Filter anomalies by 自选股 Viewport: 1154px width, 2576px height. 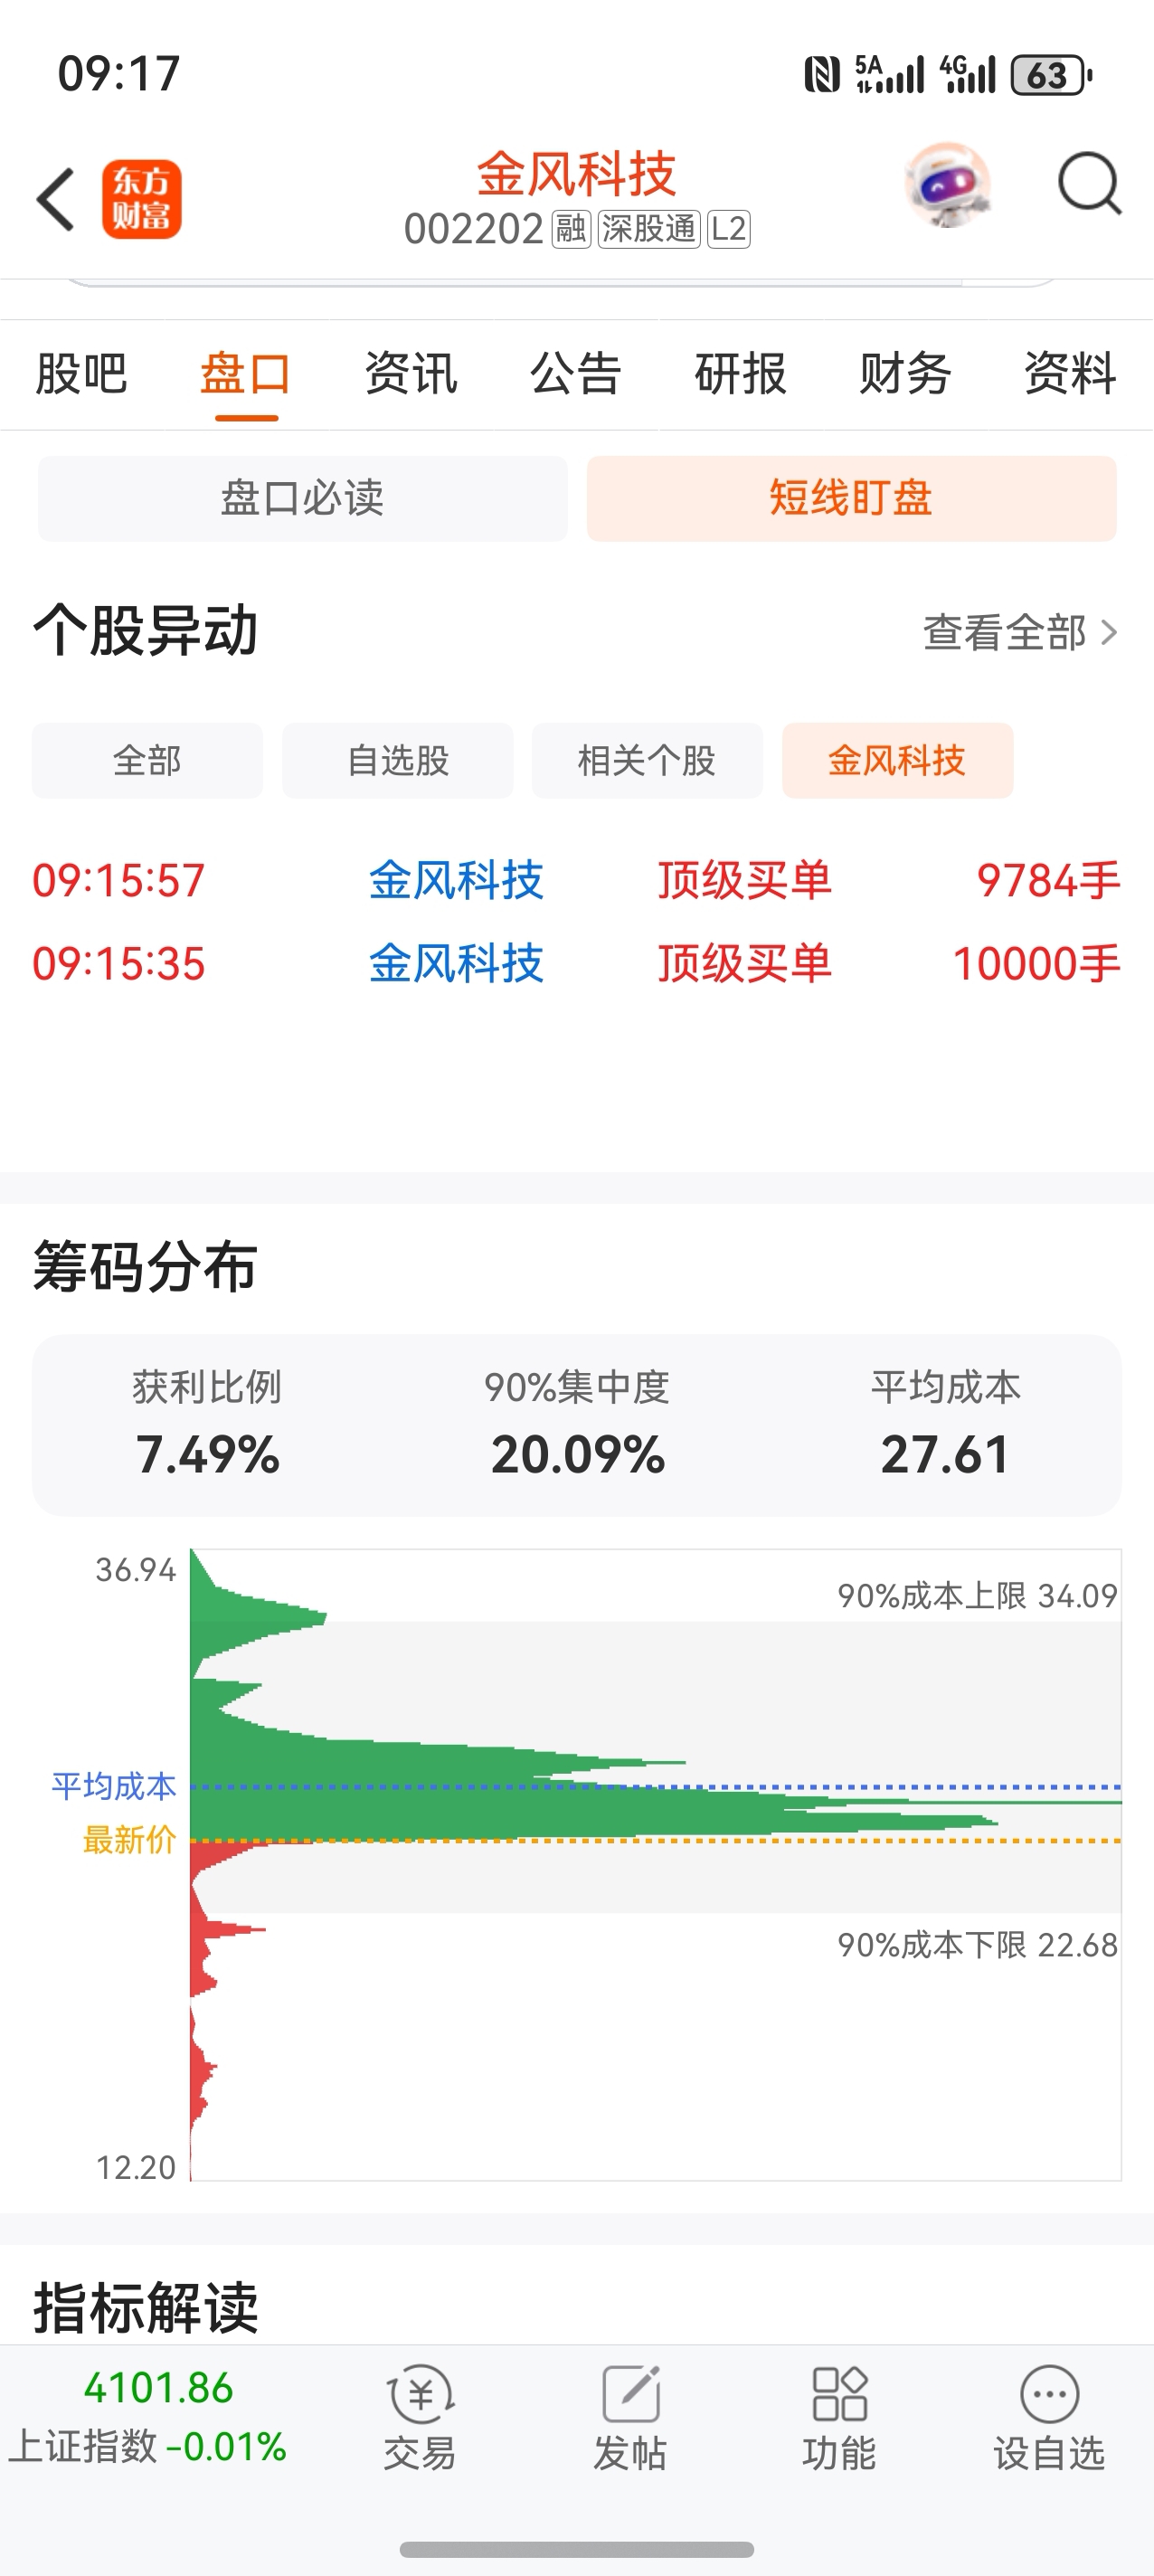[397, 760]
